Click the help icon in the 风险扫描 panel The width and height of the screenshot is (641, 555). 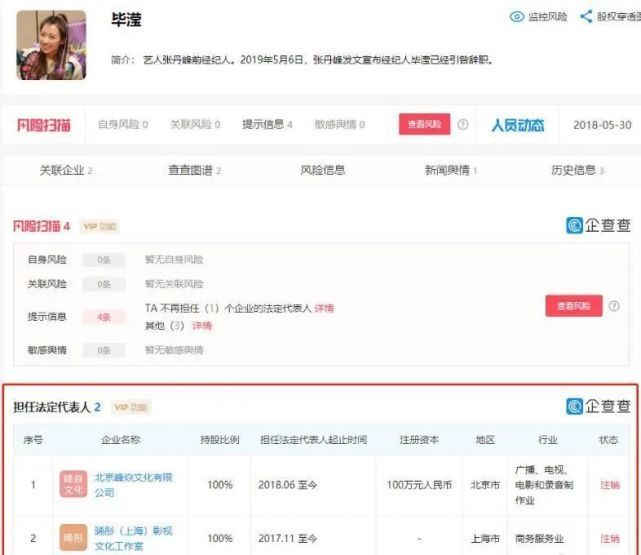(614, 306)
